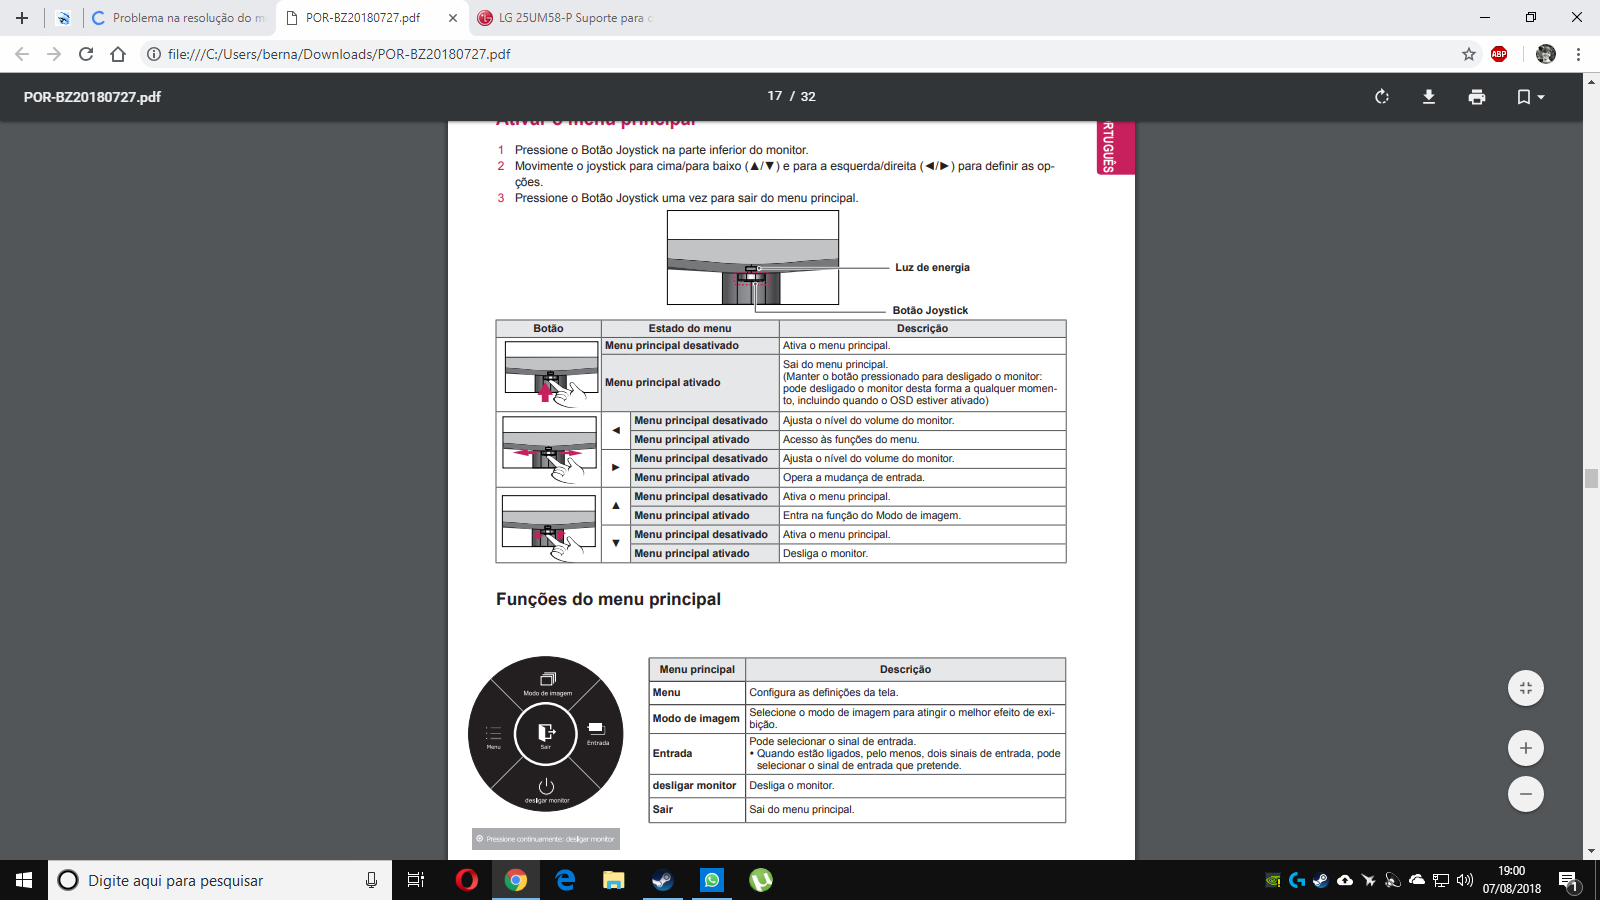Click the vertical scrollbar thumb
1600x900 pixels.
click(1591, 478)
